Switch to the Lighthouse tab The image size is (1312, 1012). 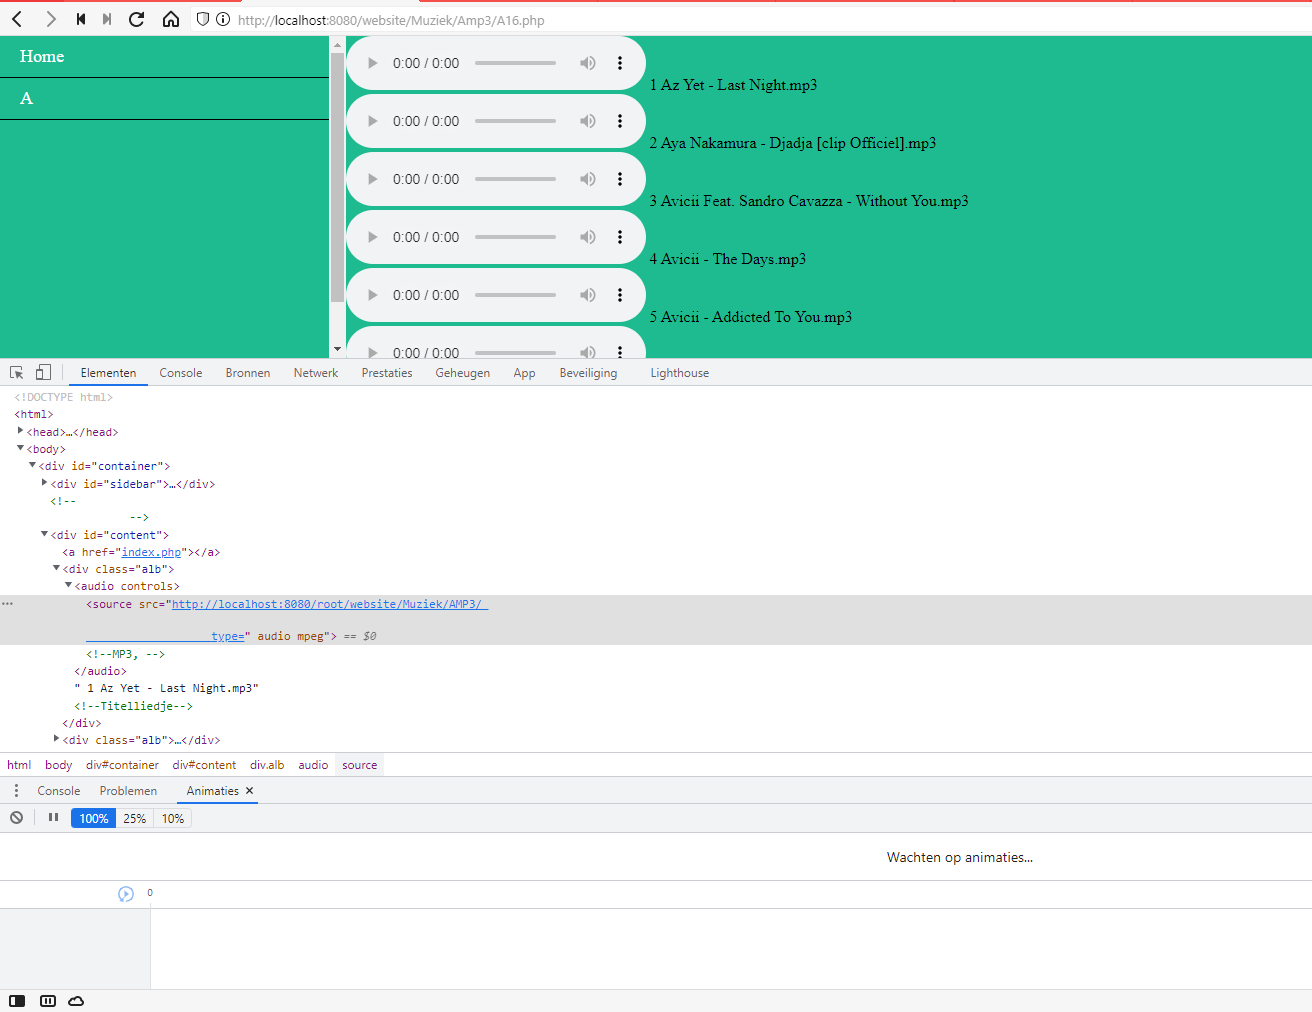coord(680,373)
